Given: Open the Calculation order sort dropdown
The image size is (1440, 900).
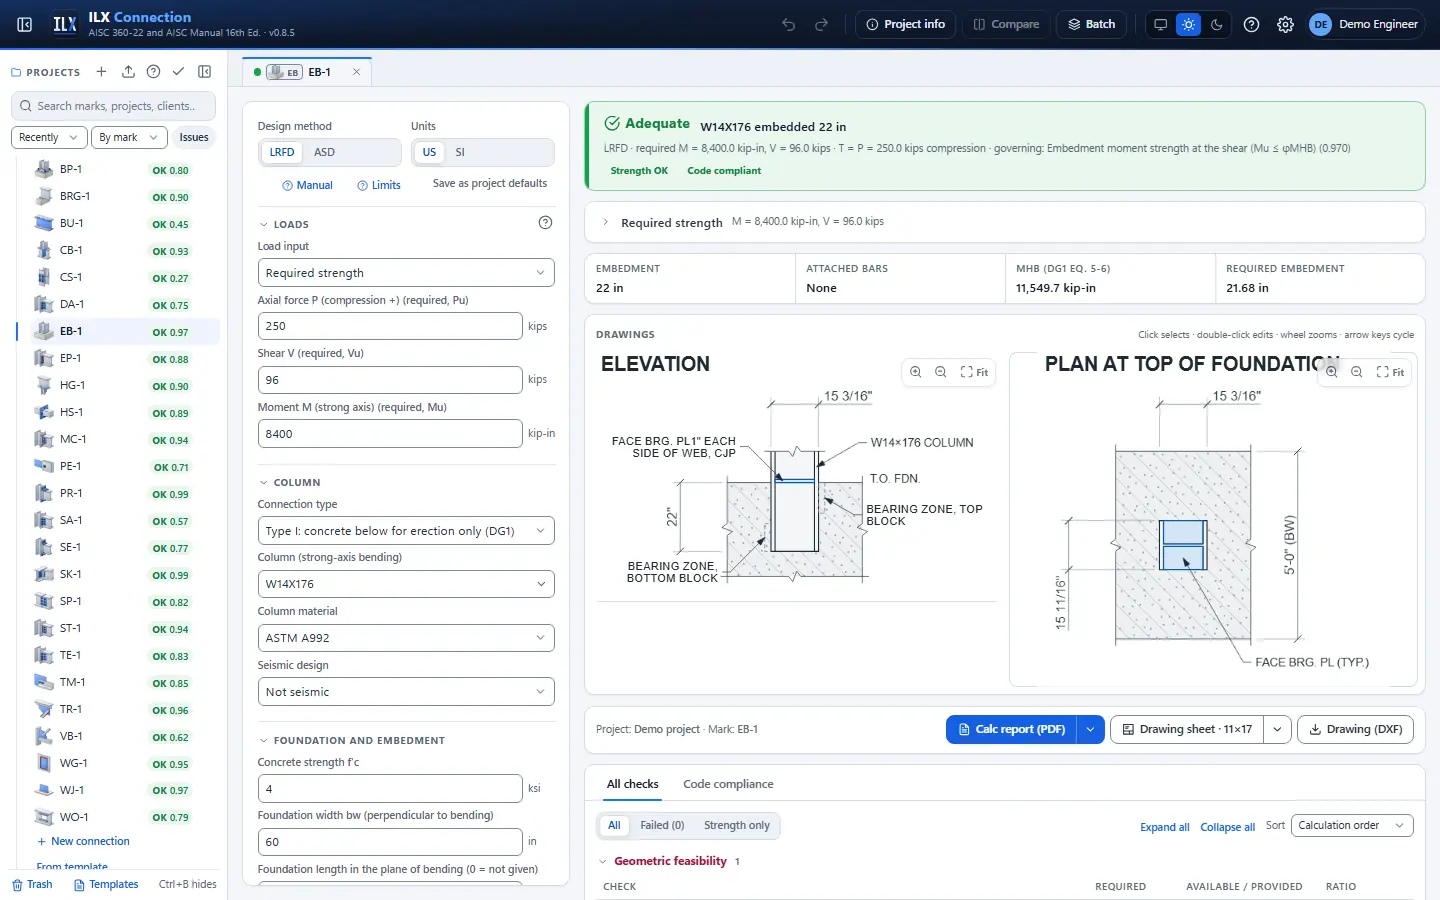Looking at the screenshot, I should [1352, 826].
